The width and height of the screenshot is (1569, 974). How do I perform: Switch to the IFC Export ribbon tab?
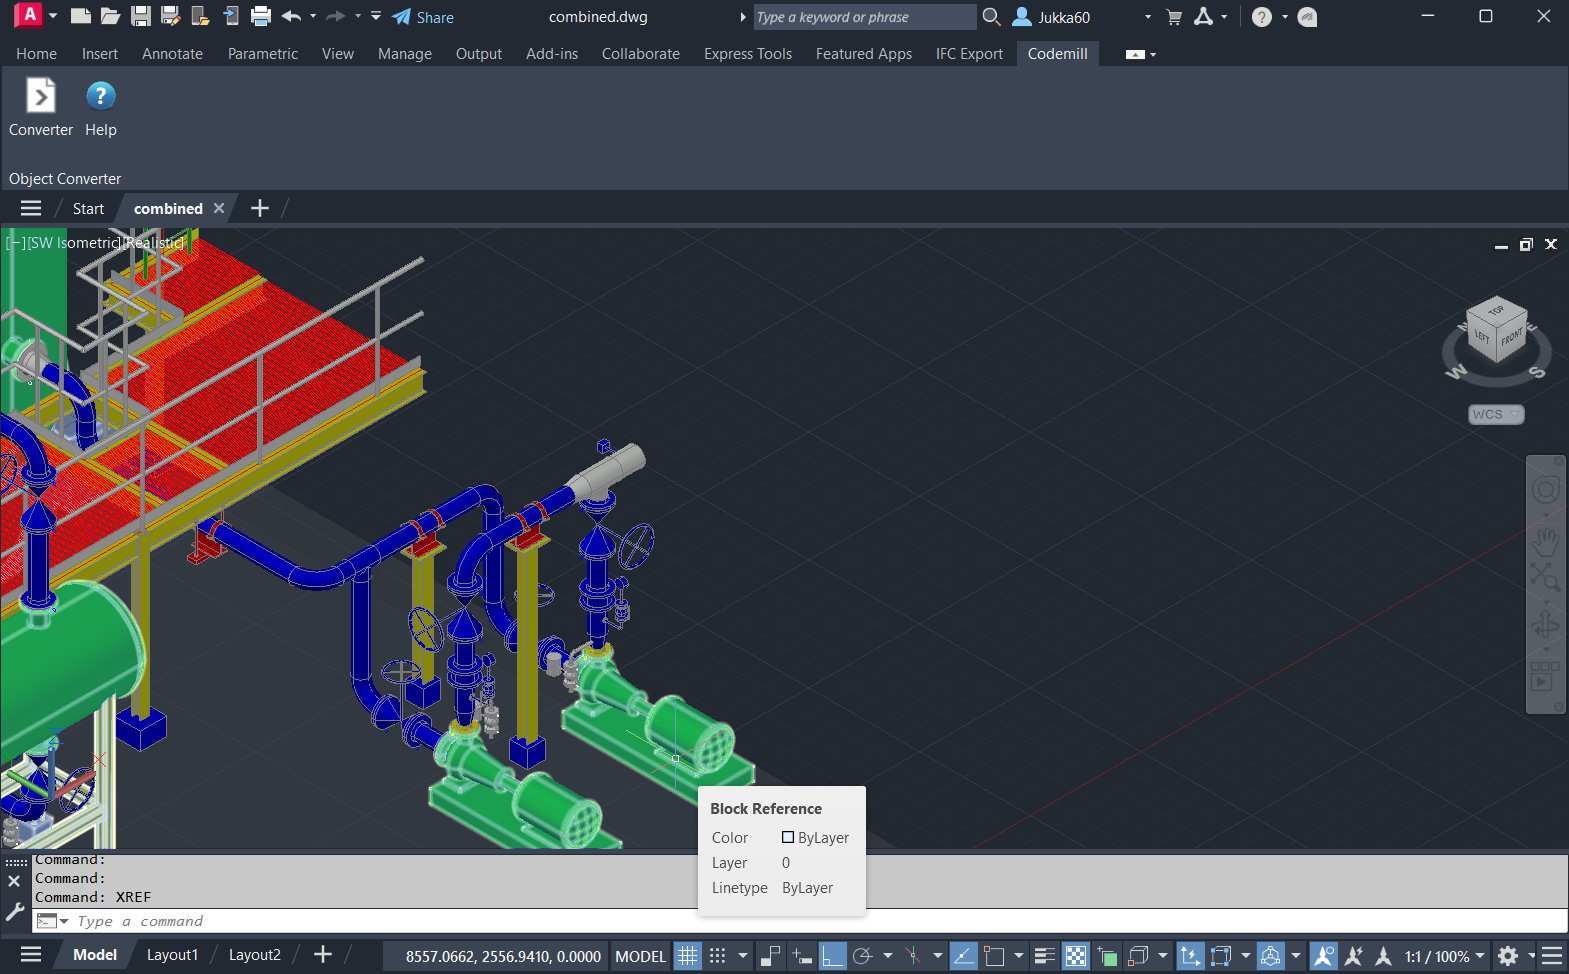968,54
